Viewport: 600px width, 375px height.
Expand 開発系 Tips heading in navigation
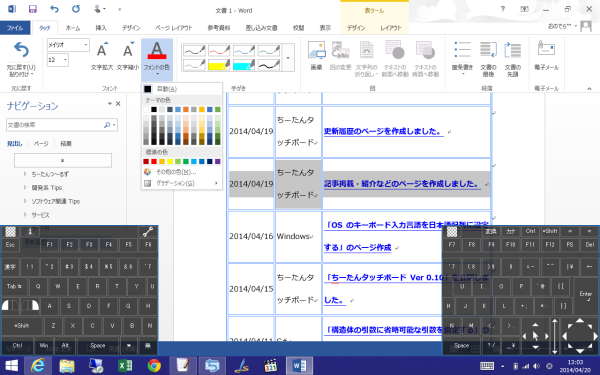25,188
